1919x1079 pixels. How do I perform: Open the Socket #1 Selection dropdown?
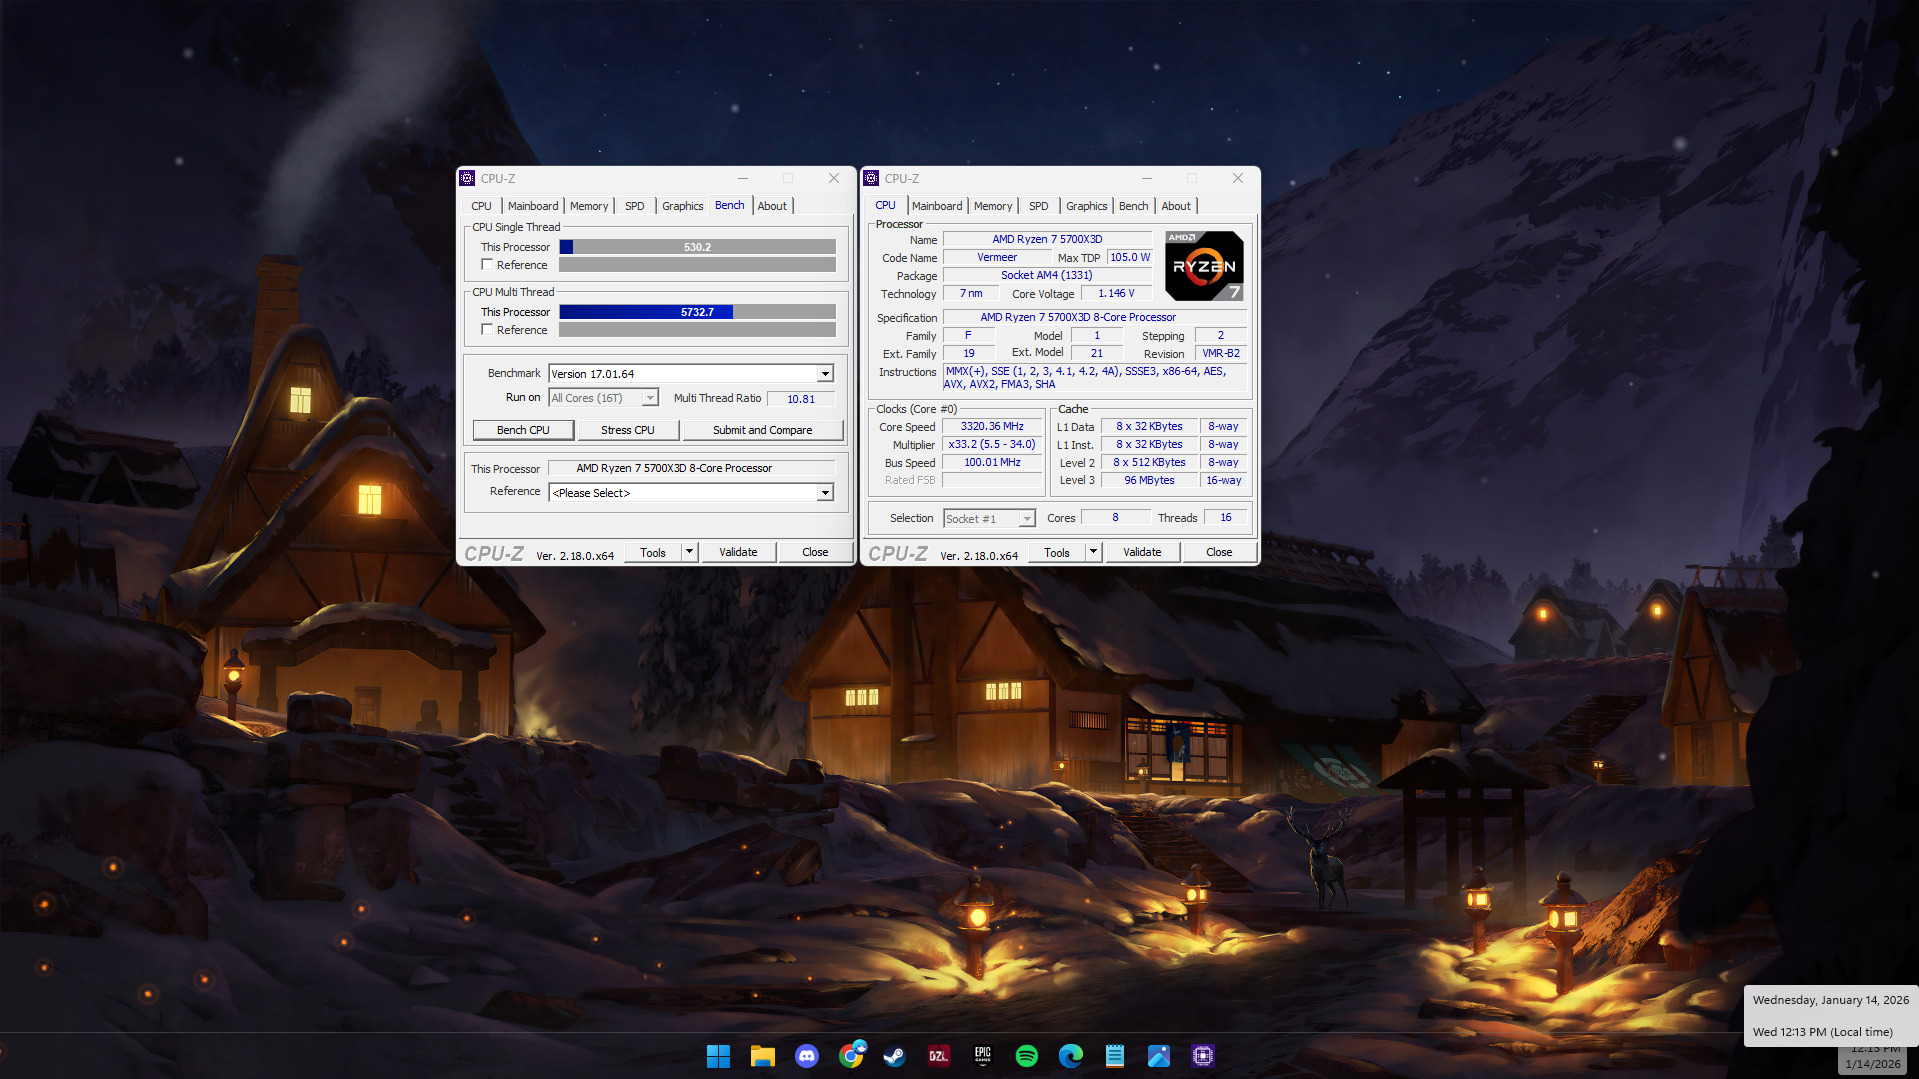tap(1027, 519)
